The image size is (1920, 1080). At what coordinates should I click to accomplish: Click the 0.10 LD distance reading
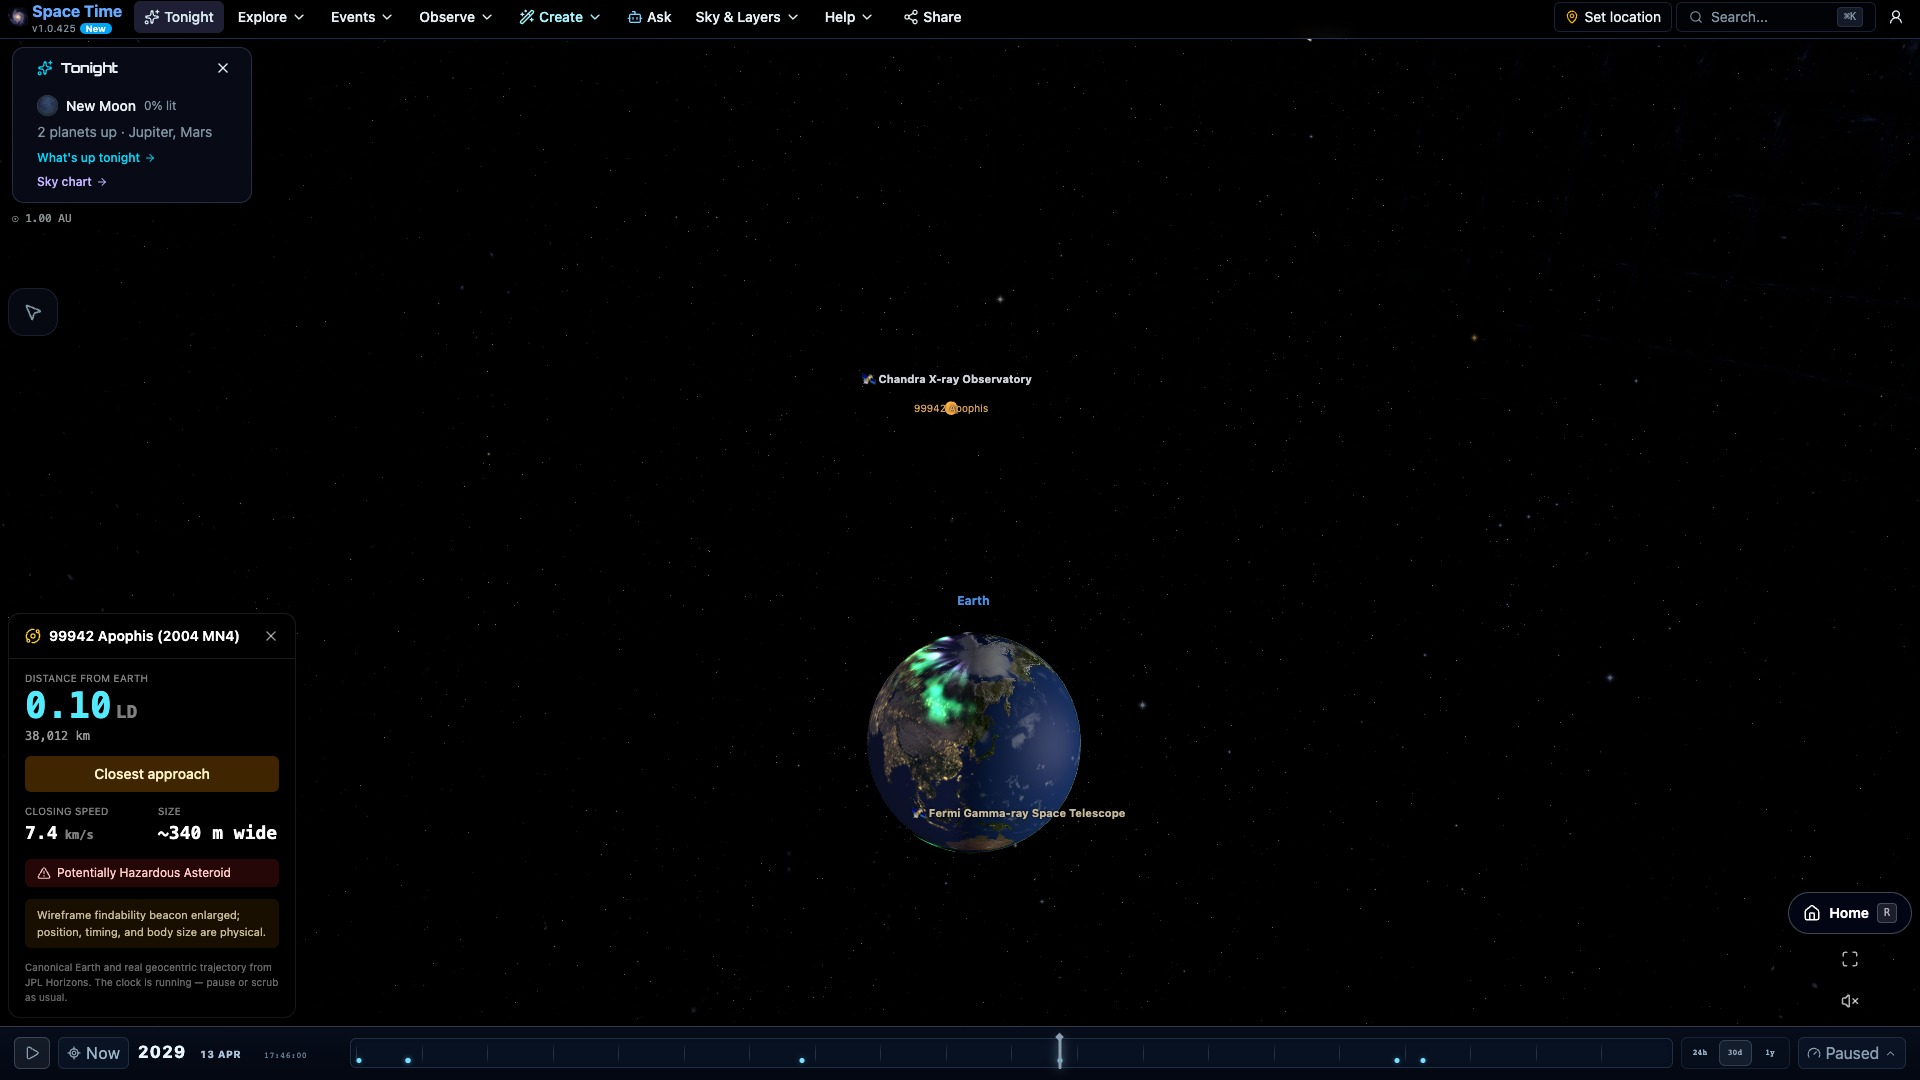click(x=81, y=706)
